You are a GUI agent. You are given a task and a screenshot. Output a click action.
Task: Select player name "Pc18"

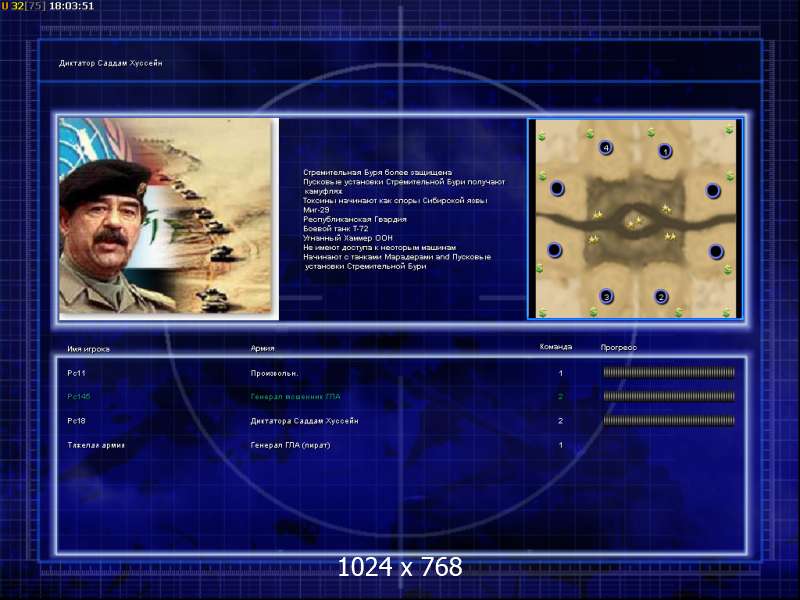(x=77, y=421)
